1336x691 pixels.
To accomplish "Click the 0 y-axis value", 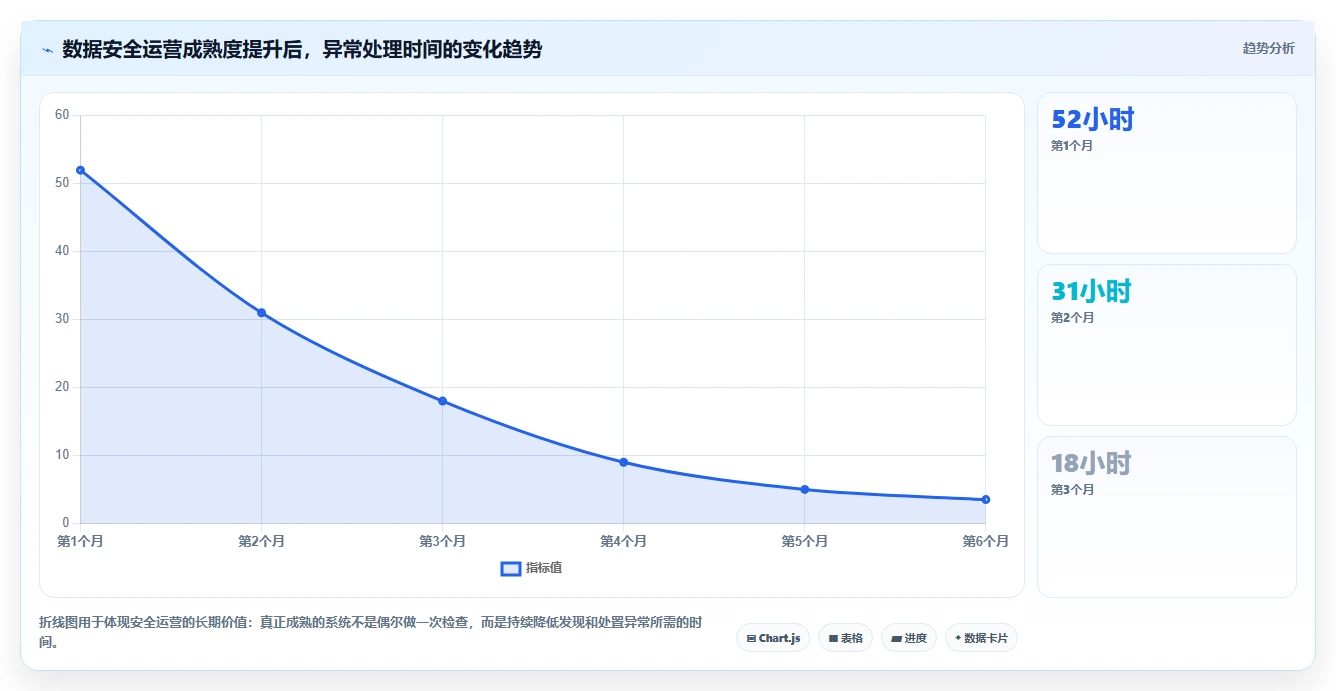I will pyautogui.click(x=66, y=523).
